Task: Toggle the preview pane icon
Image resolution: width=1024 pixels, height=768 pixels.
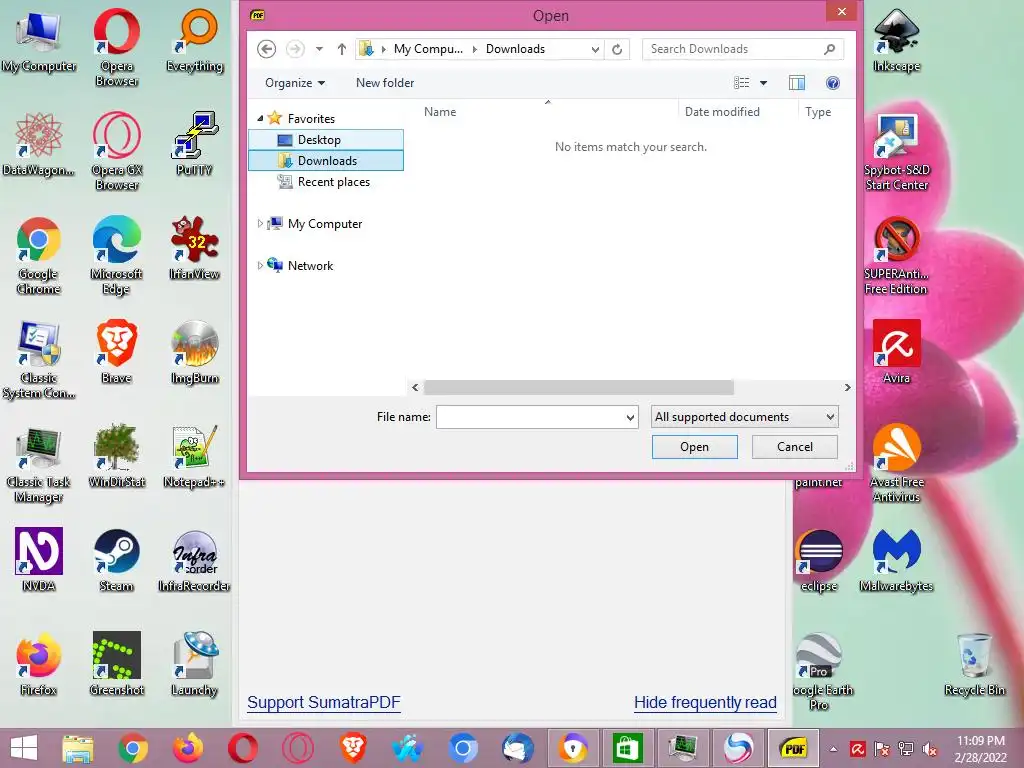Action: coord(797,83)
